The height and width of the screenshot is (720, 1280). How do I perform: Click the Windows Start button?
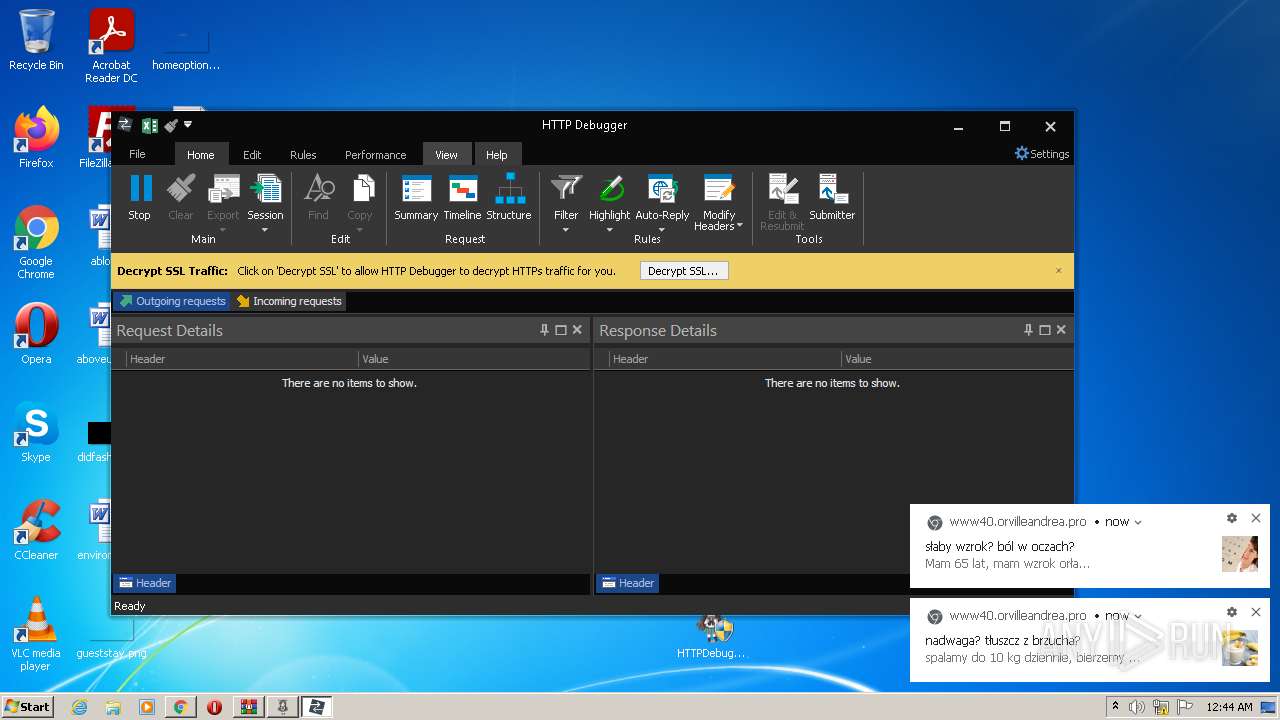(x=27, y=706)
